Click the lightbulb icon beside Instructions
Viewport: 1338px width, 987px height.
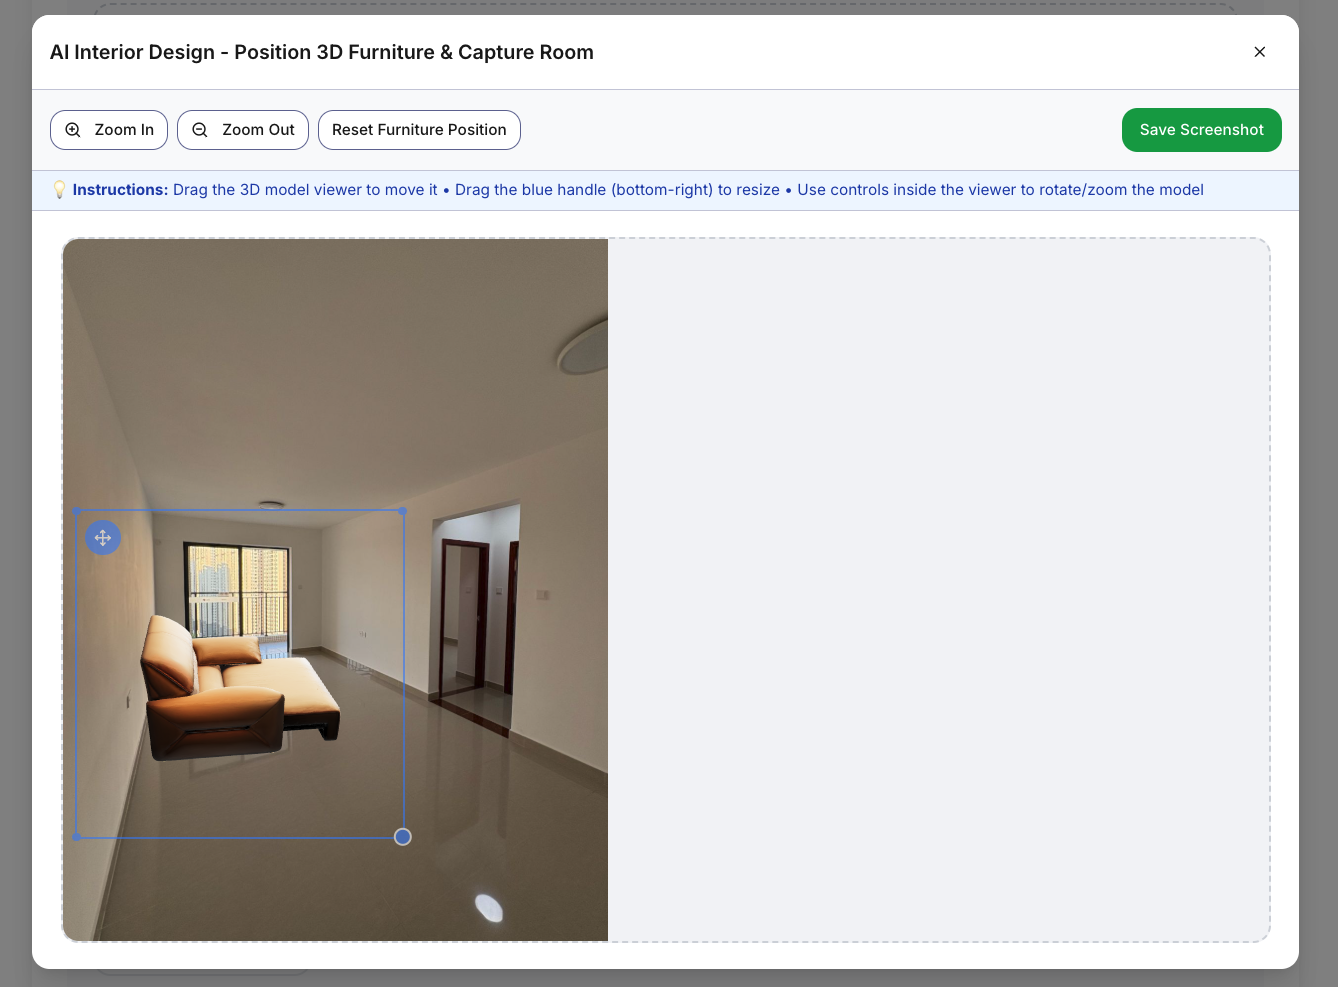(x=60, y=189)
